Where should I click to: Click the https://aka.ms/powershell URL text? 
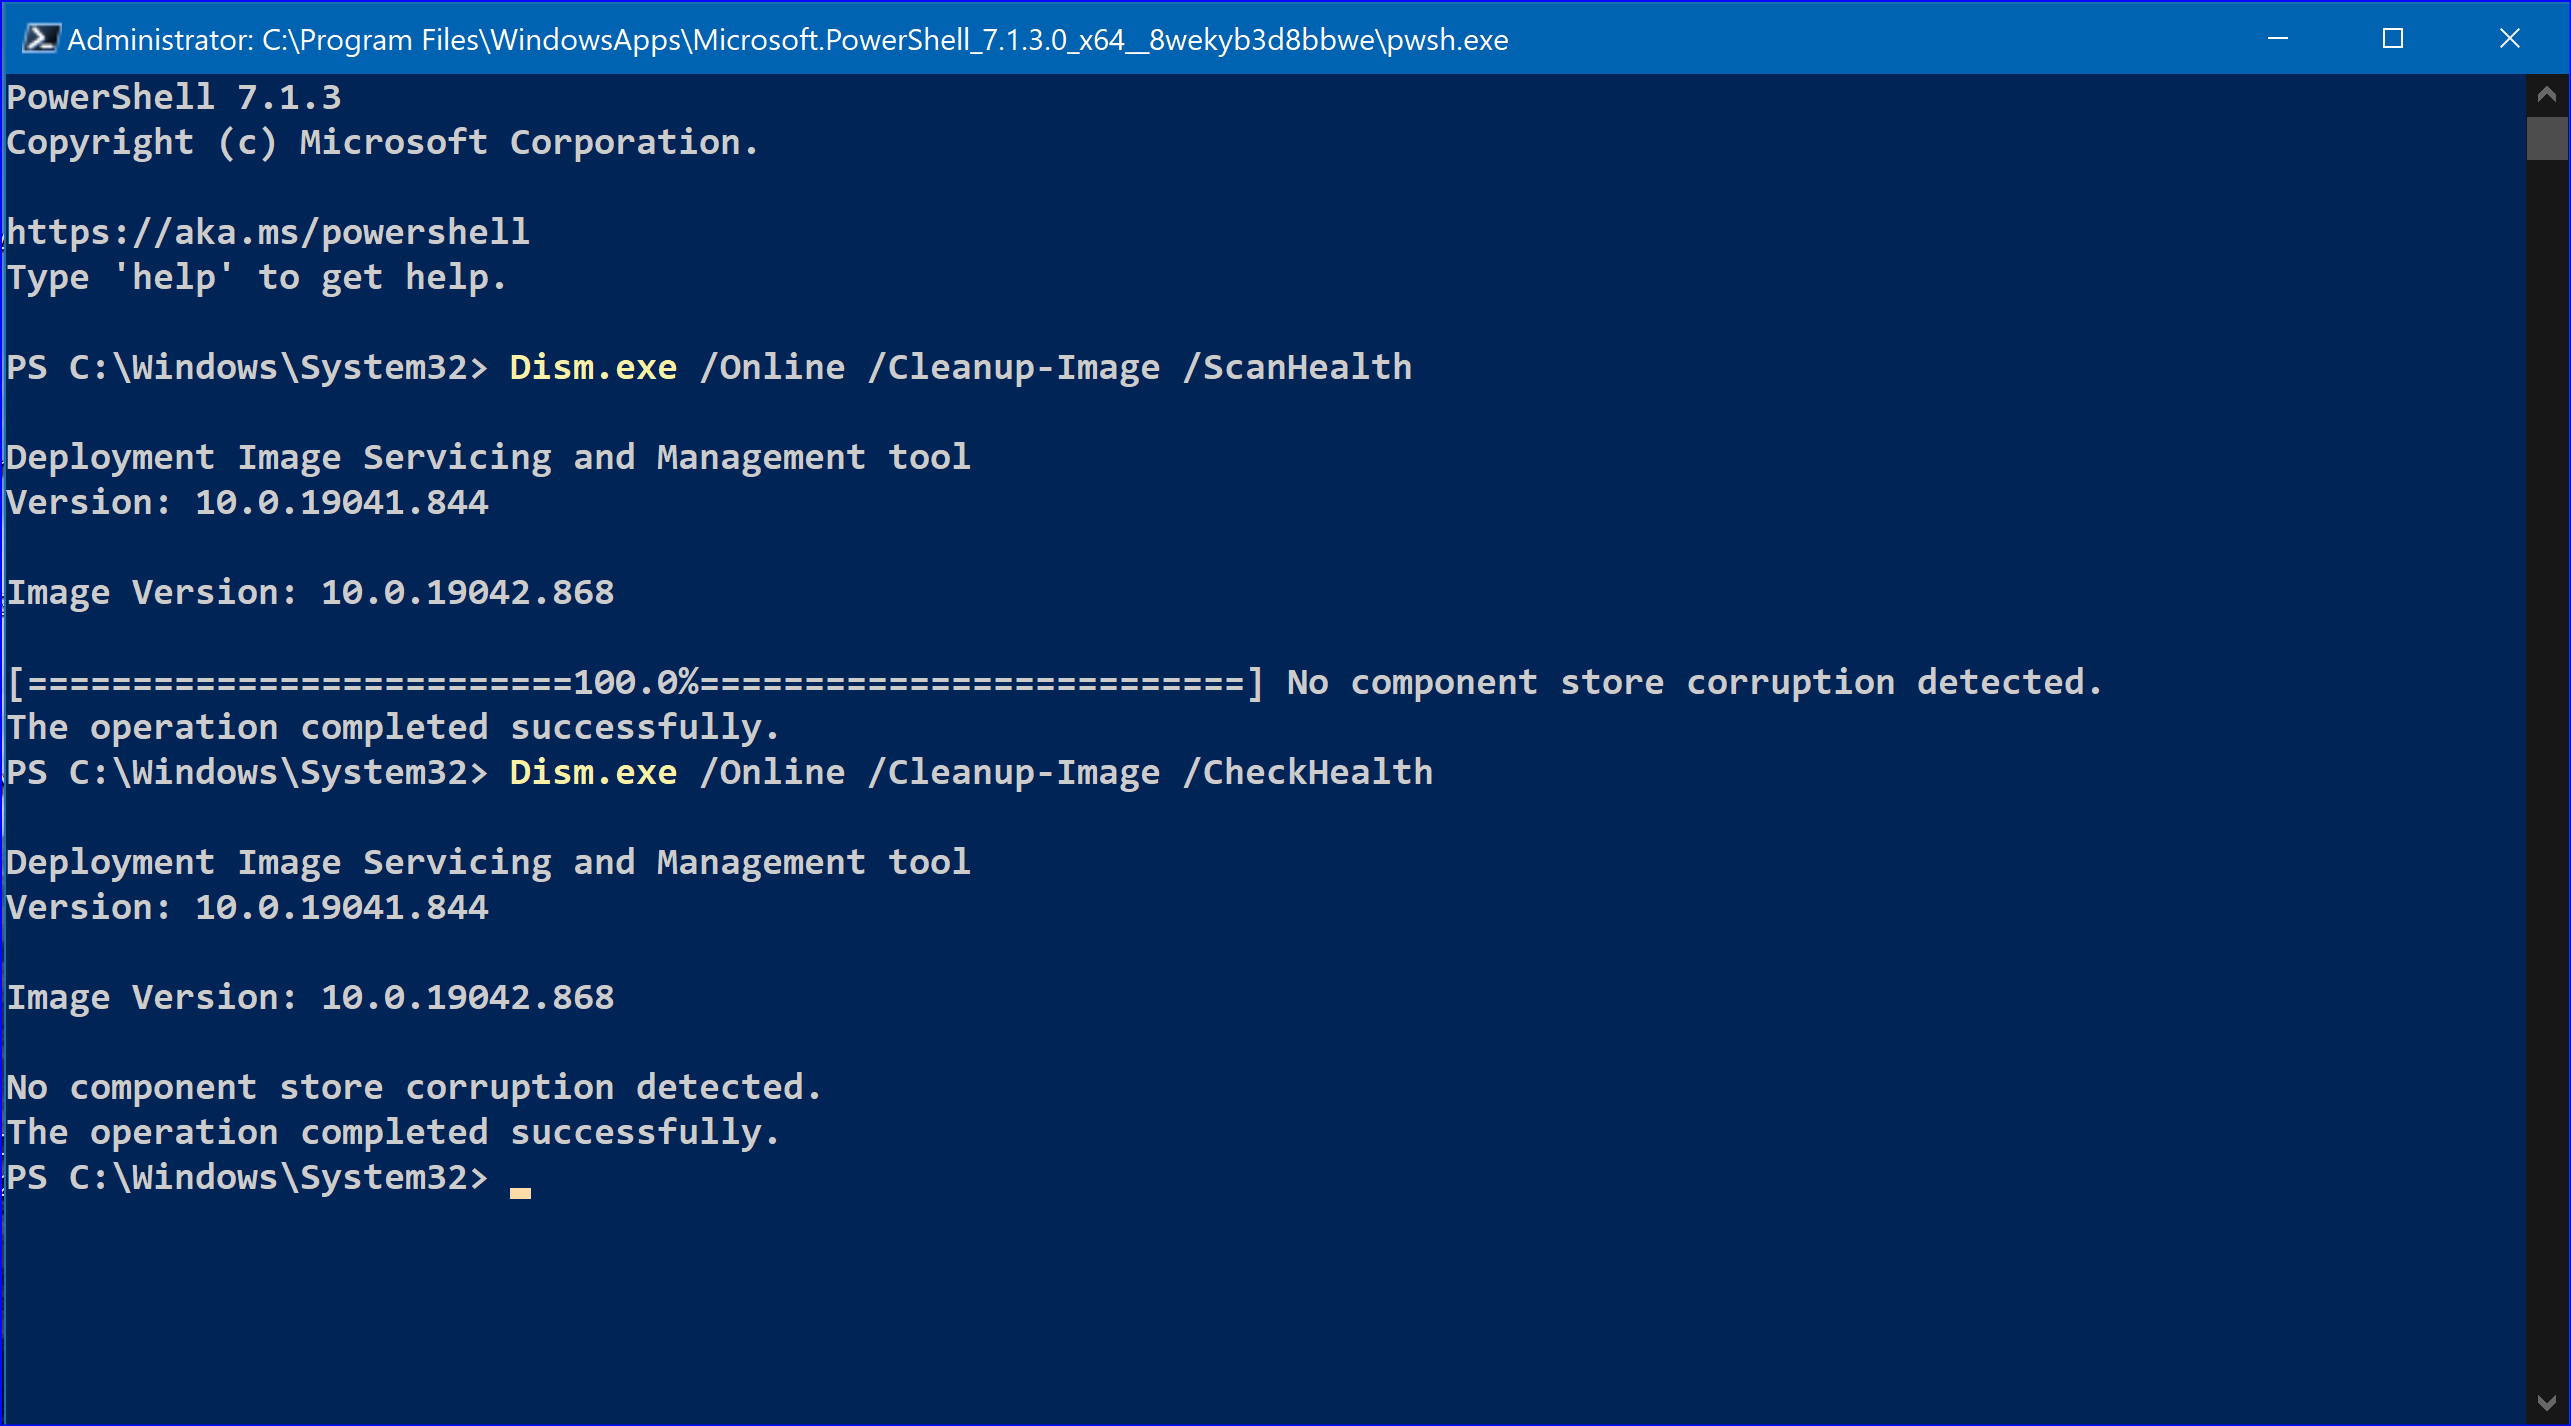point(268,232)
